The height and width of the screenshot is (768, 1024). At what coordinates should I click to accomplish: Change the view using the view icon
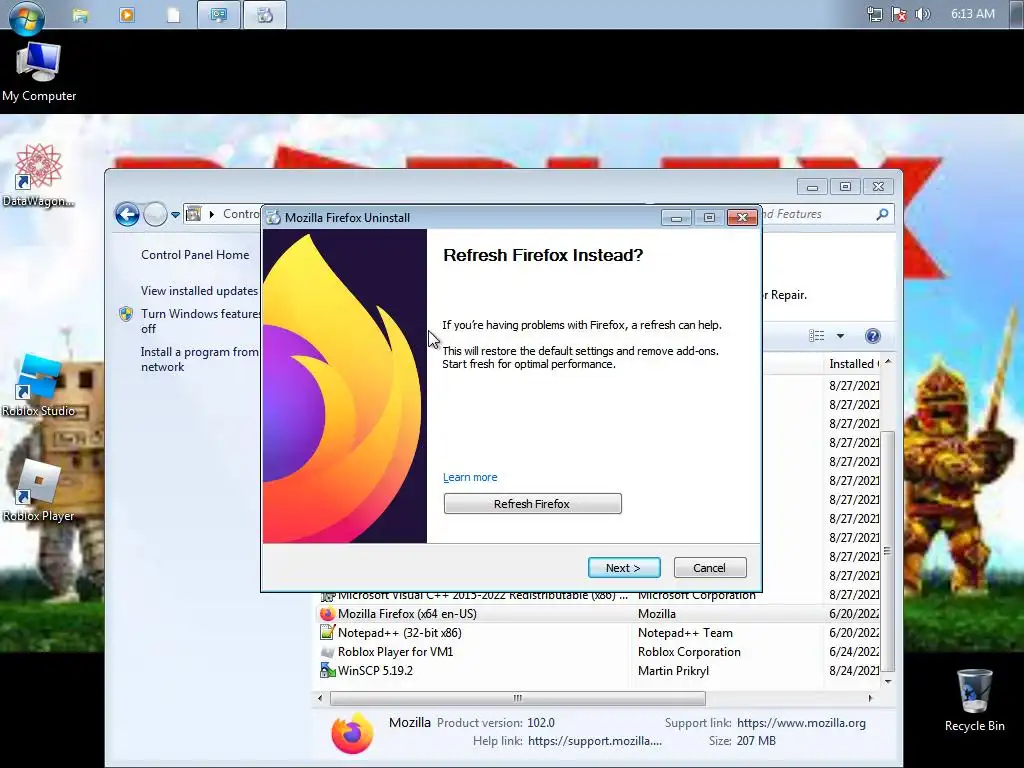coord(816,336)
